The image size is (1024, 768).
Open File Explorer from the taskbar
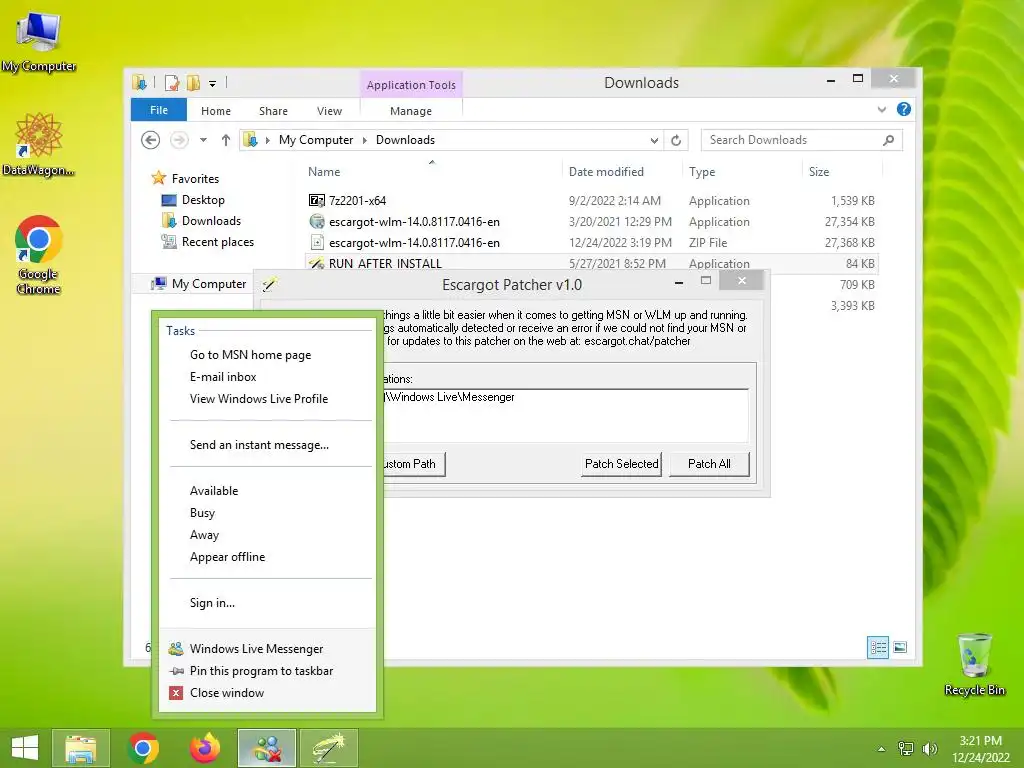(81, 748)
